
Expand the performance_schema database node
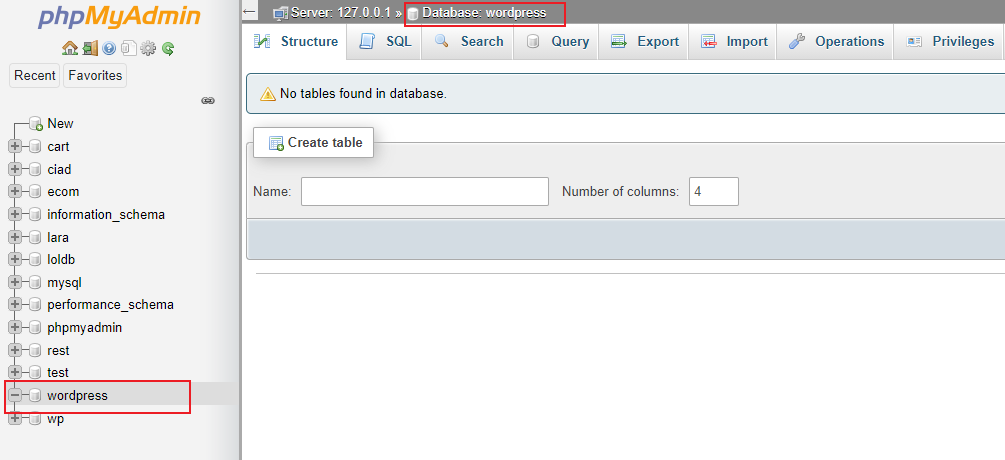click(14, 304)
